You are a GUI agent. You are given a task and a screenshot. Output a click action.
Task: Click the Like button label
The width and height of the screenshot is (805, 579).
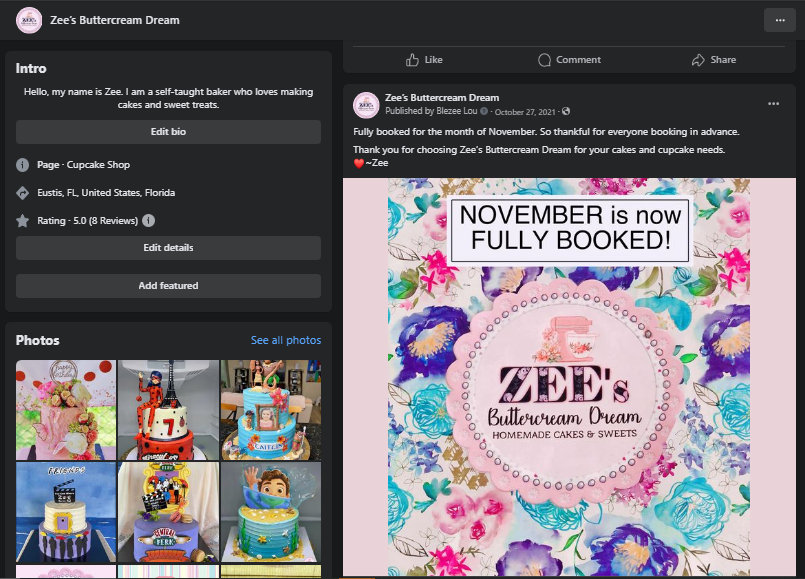(433, 60)
